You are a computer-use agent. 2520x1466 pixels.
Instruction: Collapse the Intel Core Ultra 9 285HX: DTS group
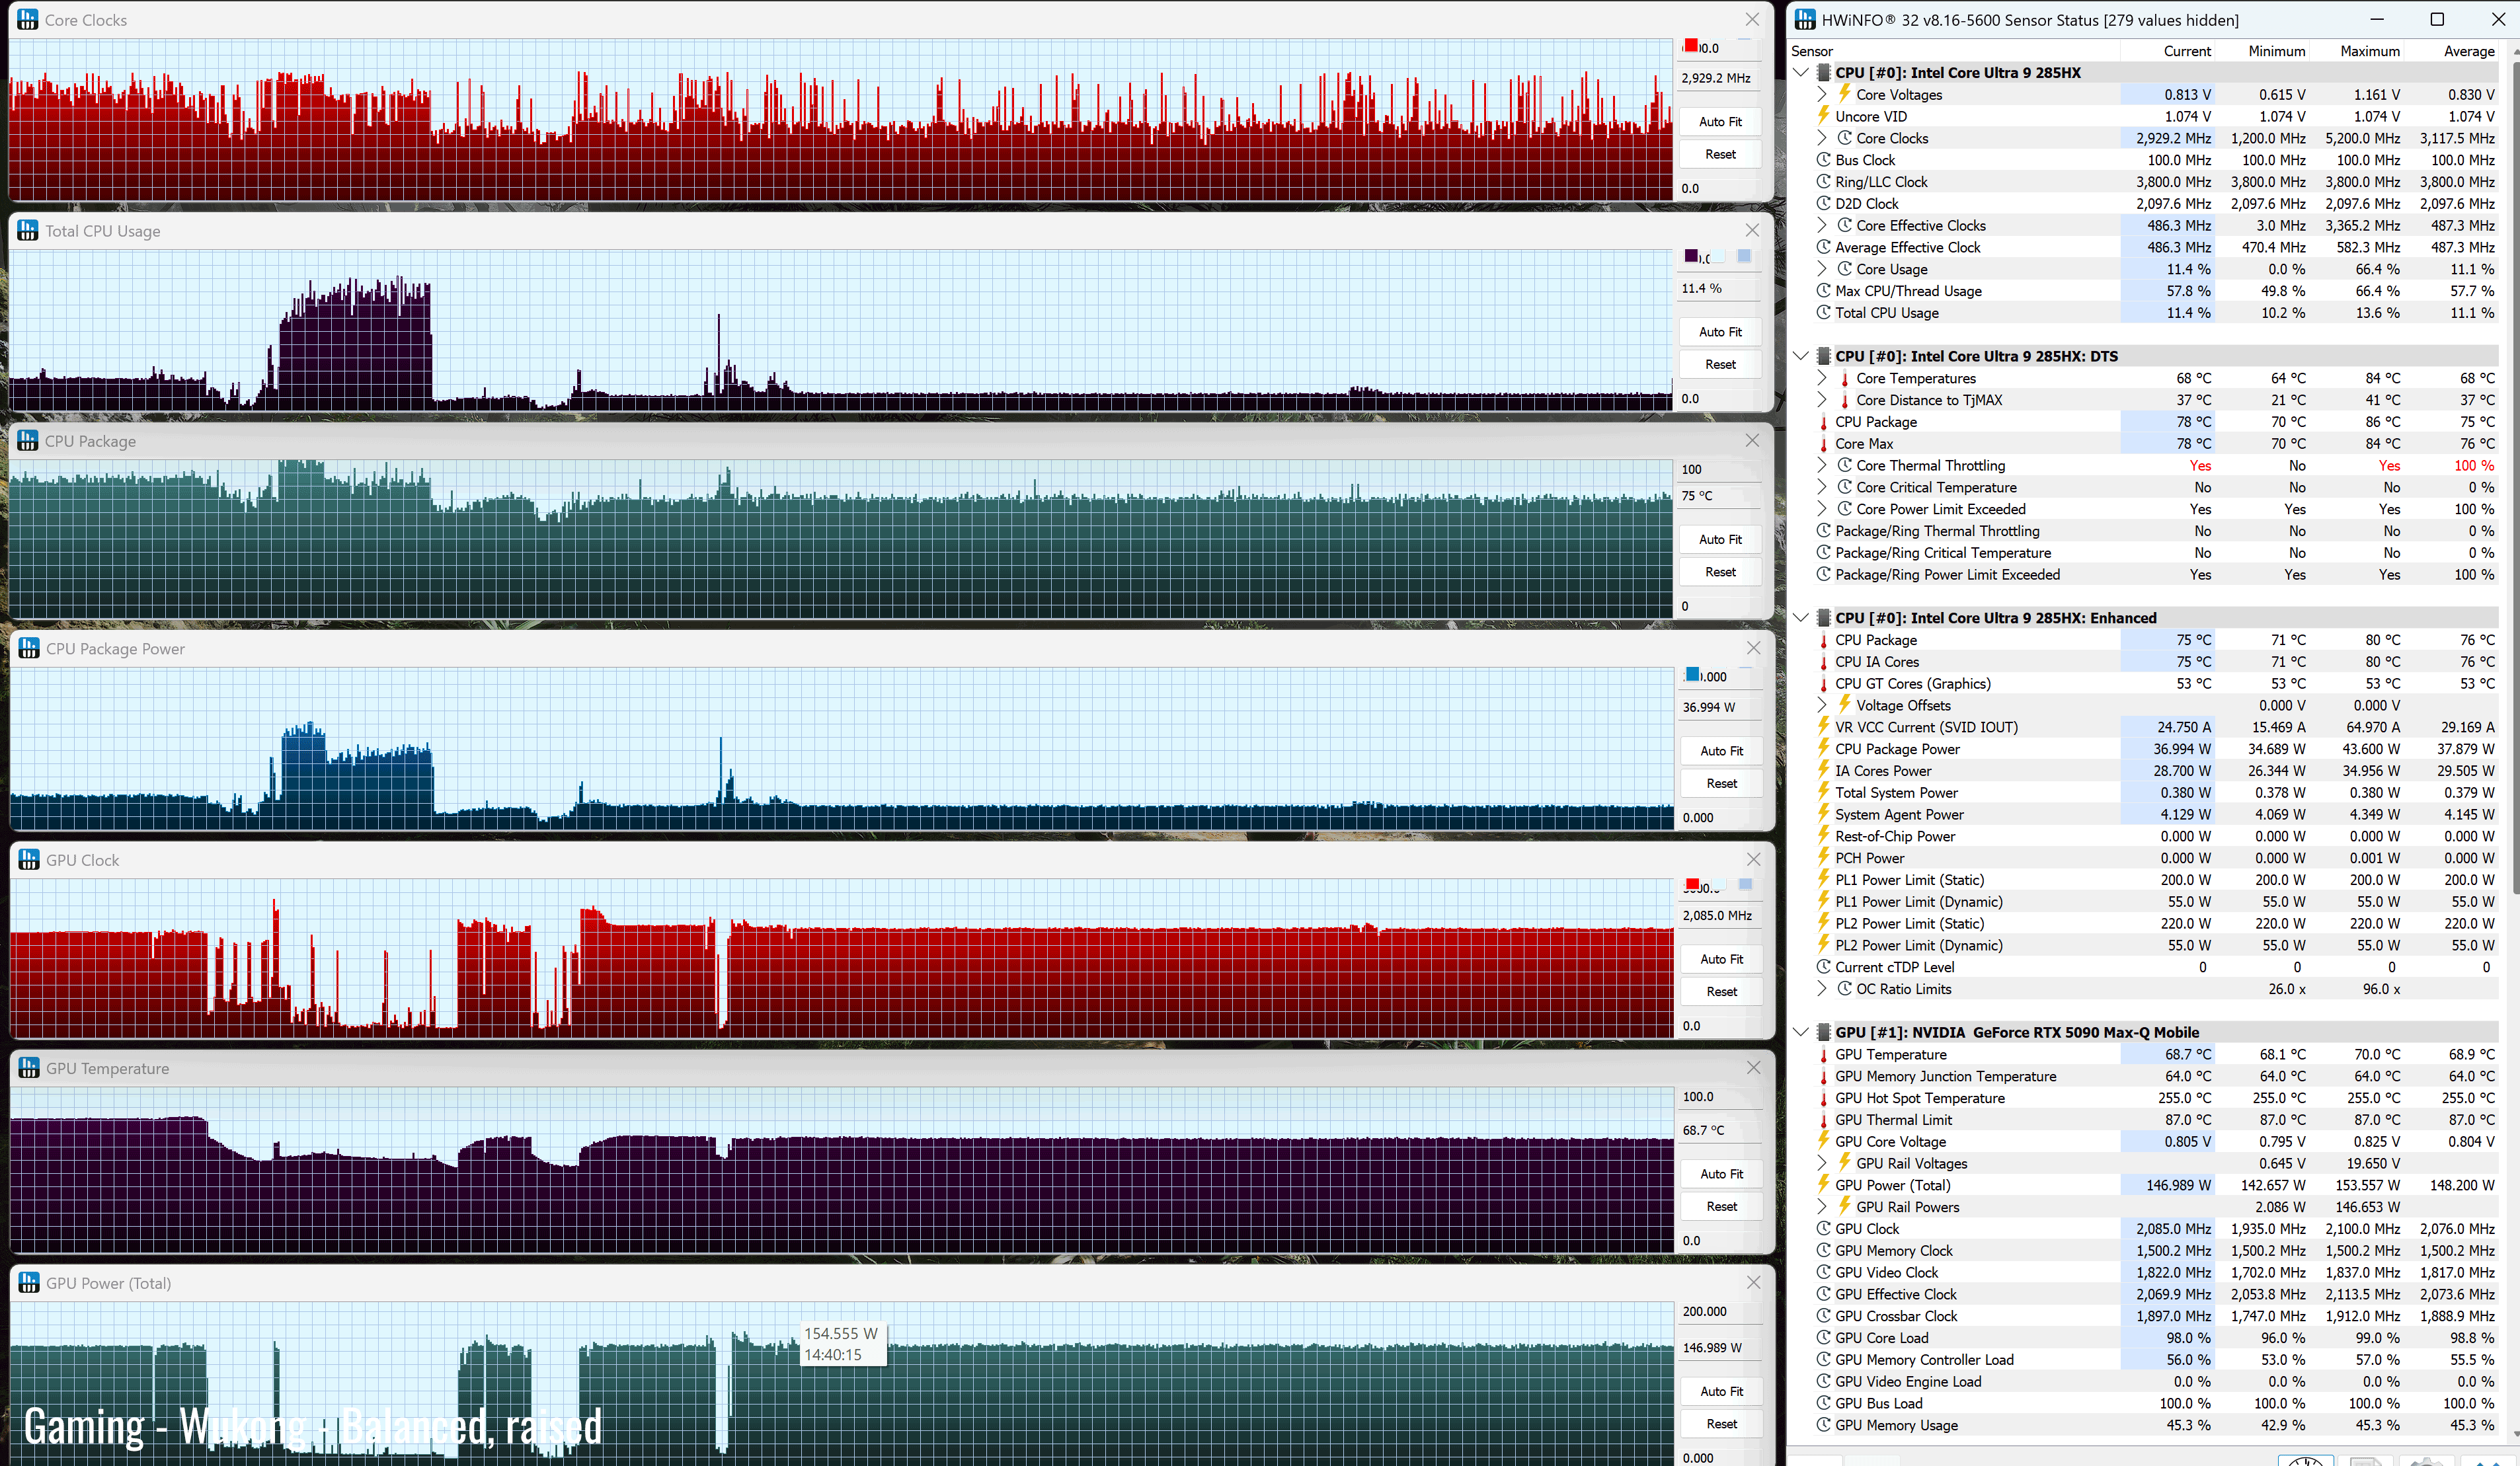click(x=1801, y=356)
